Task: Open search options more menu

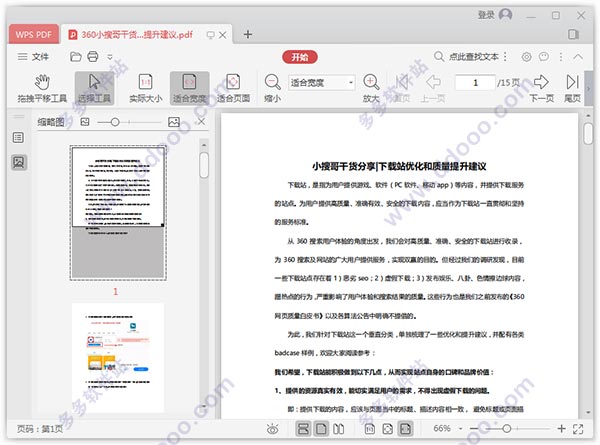Action: click(505, 57)
